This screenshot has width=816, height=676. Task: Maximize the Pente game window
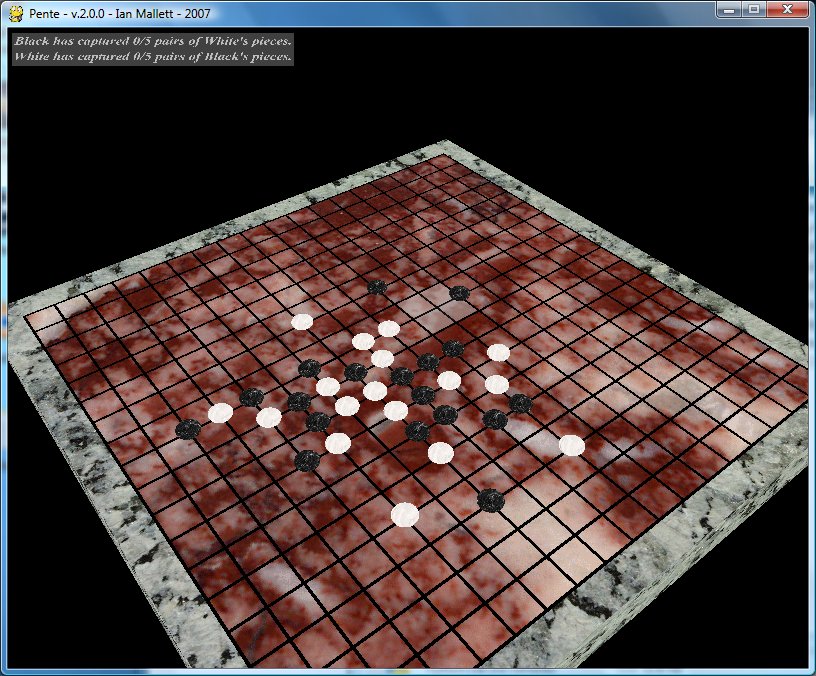tap(755, 9)
